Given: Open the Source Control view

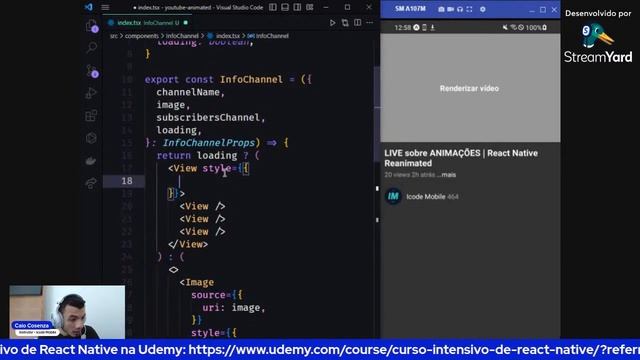Looking at the screenshot, I should (x=91, y=70).
